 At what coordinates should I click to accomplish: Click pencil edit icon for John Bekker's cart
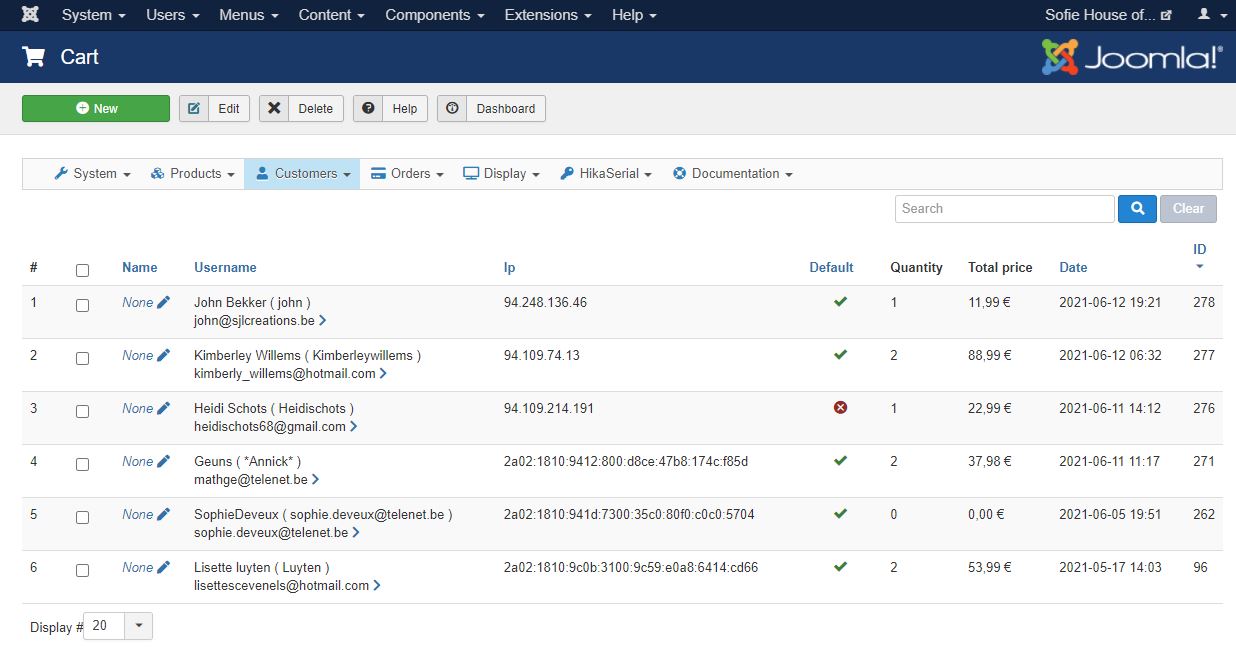[164, 302]
